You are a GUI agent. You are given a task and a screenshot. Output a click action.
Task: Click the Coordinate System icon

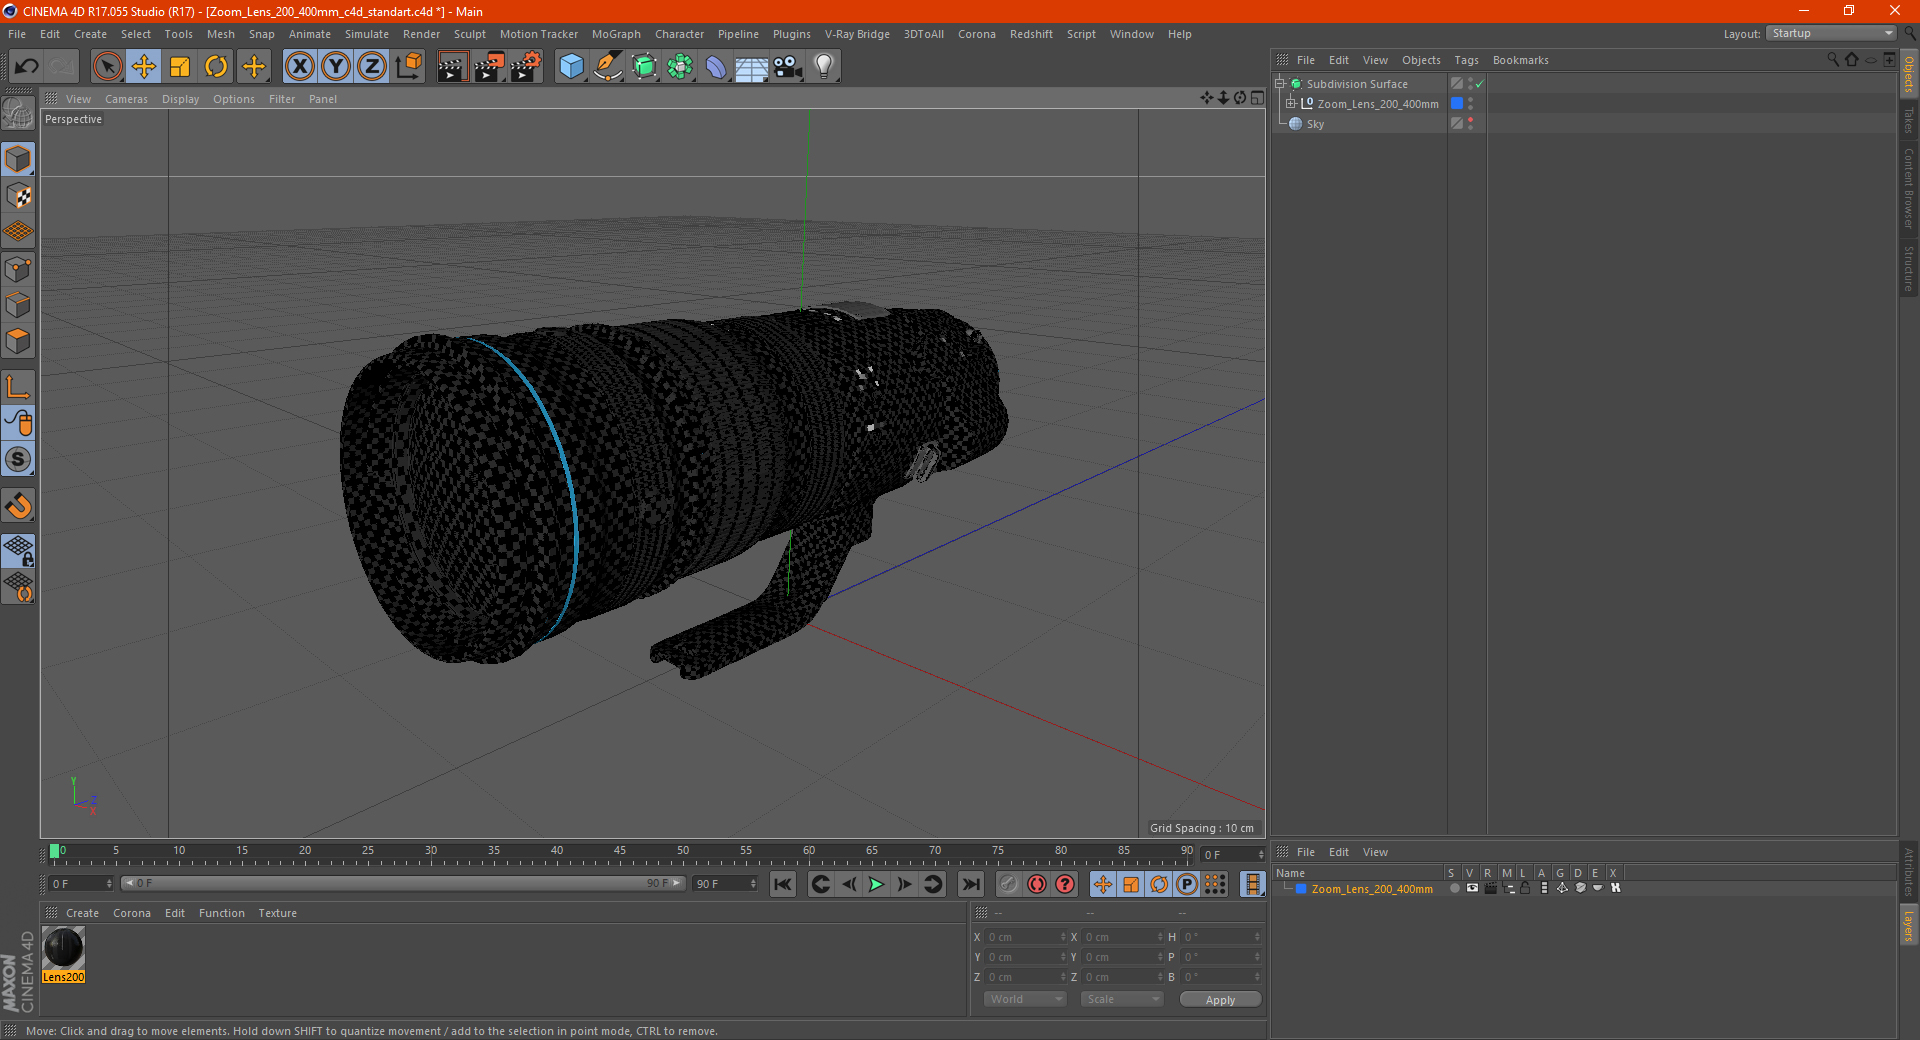tap(409, 67)
